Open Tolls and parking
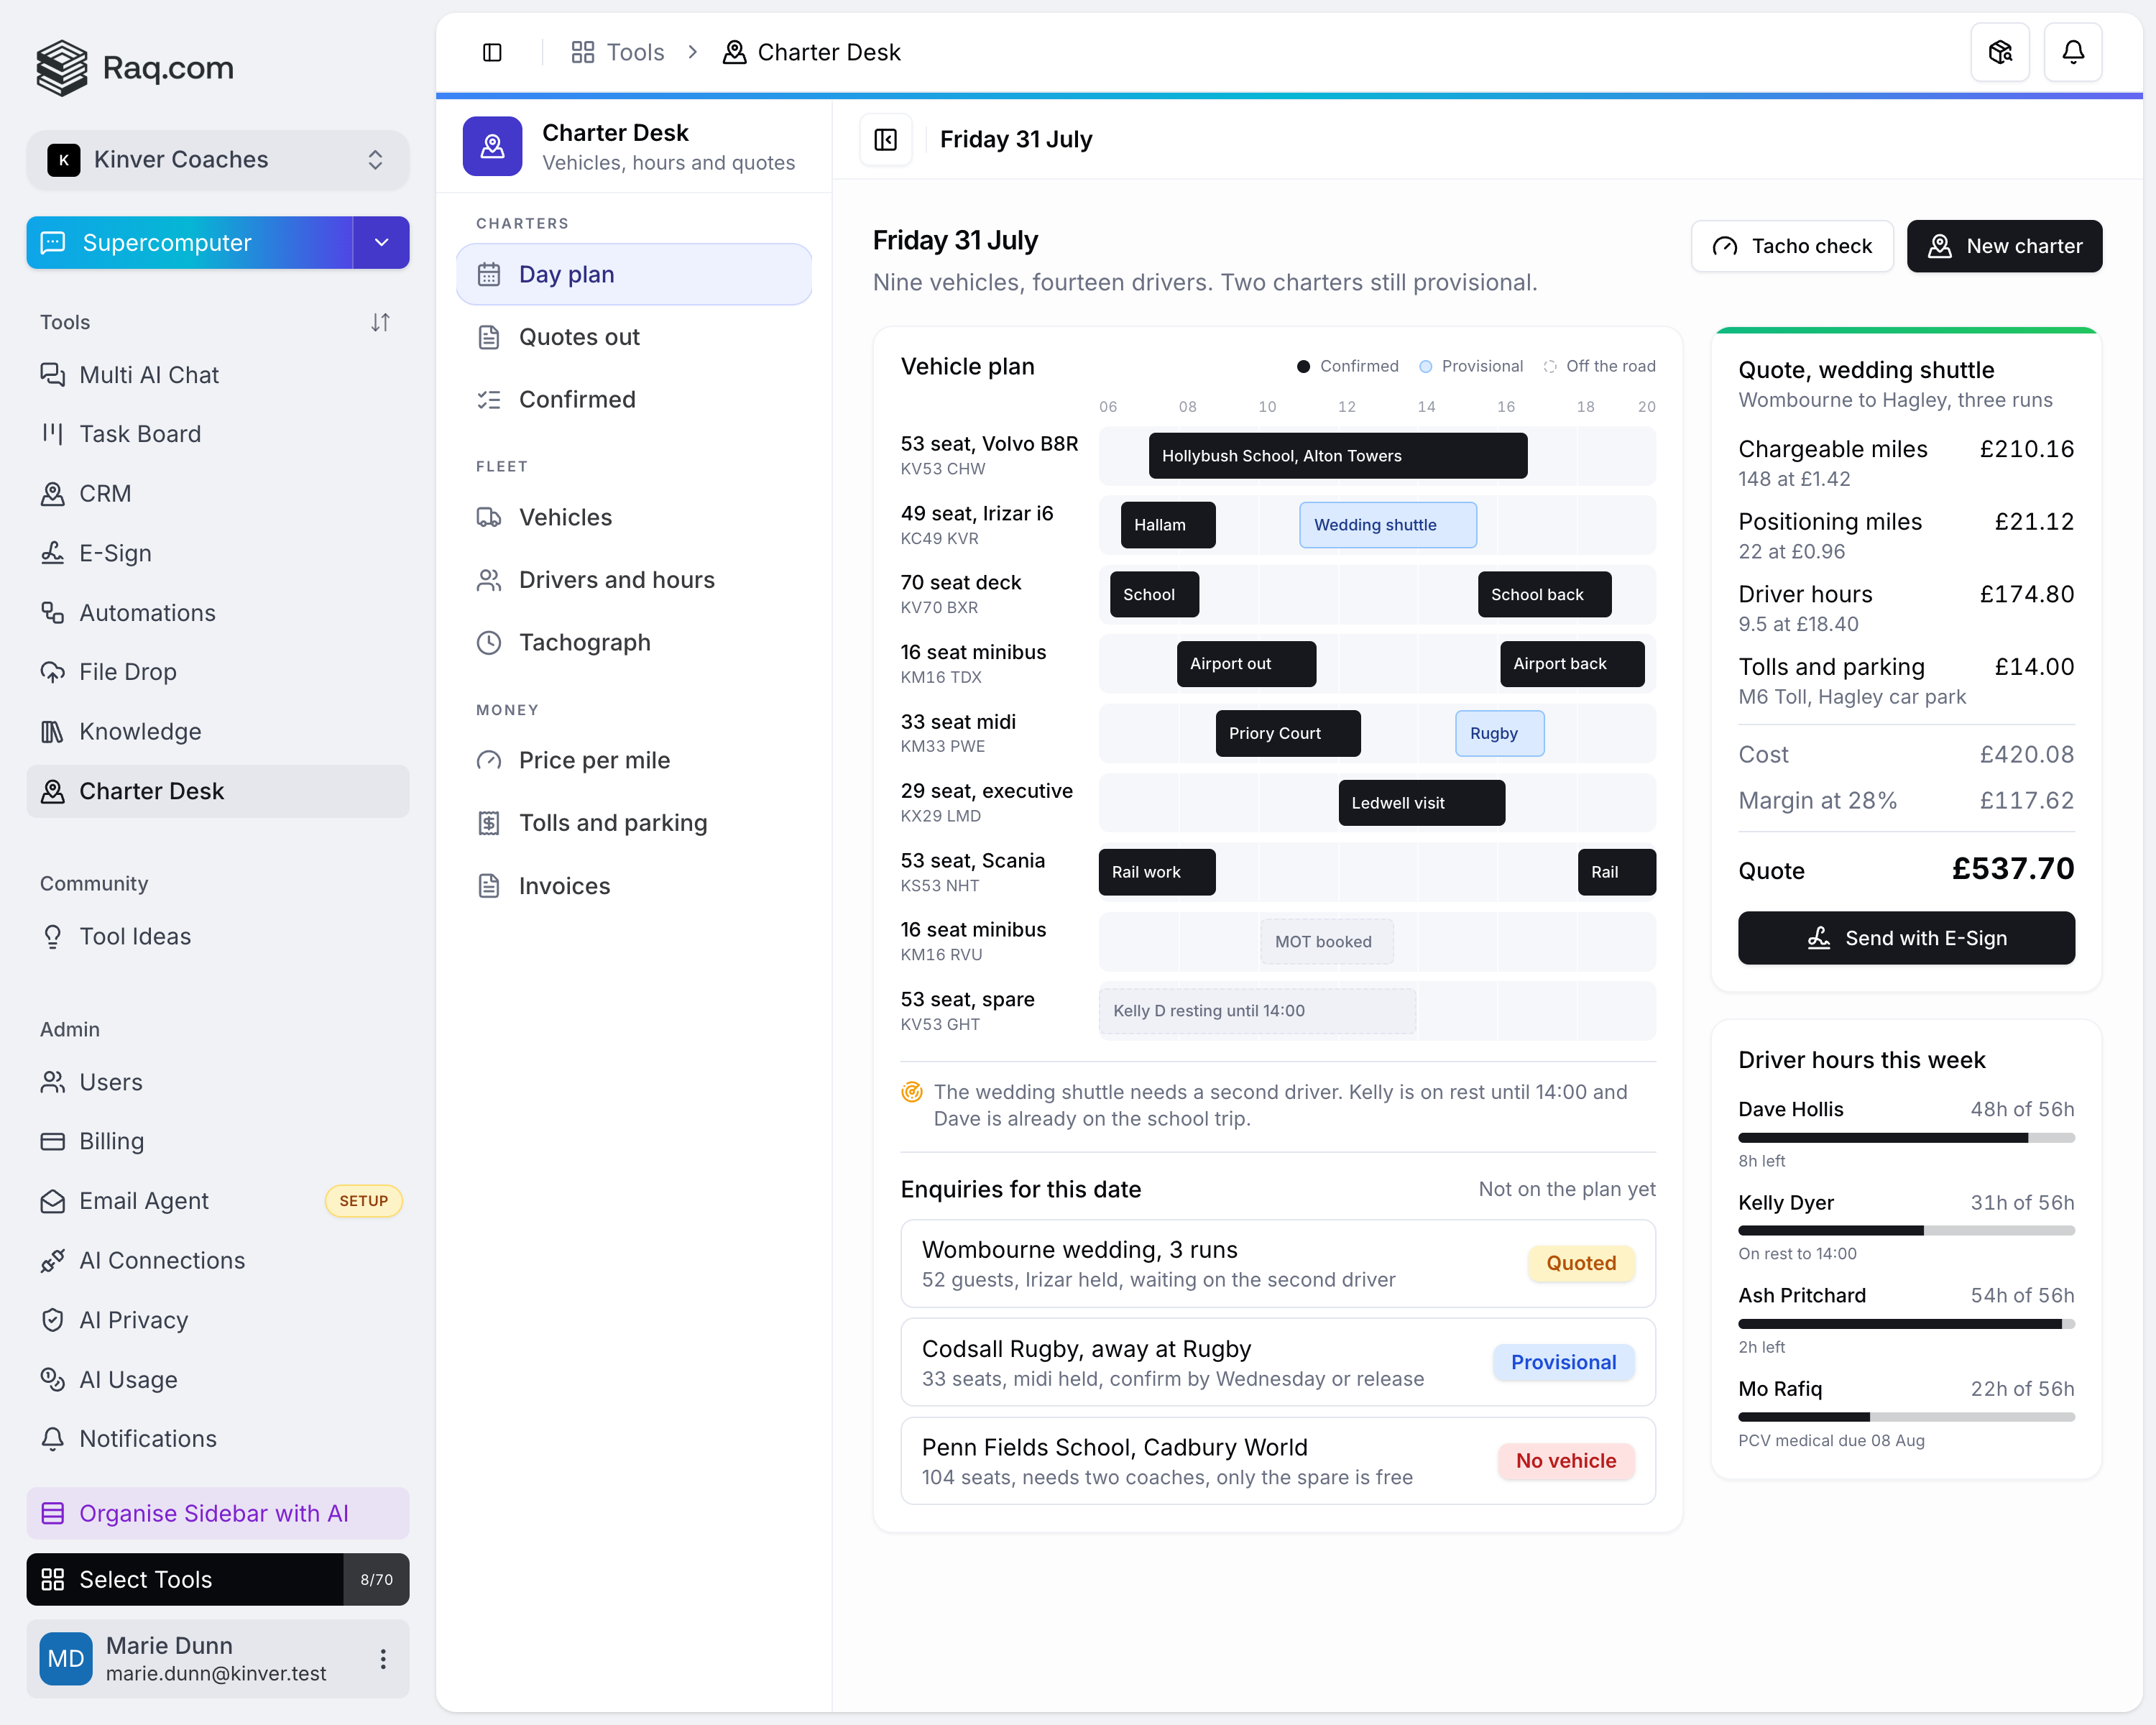This screenshot has width=2156, height=1725. tap(634, 823)
